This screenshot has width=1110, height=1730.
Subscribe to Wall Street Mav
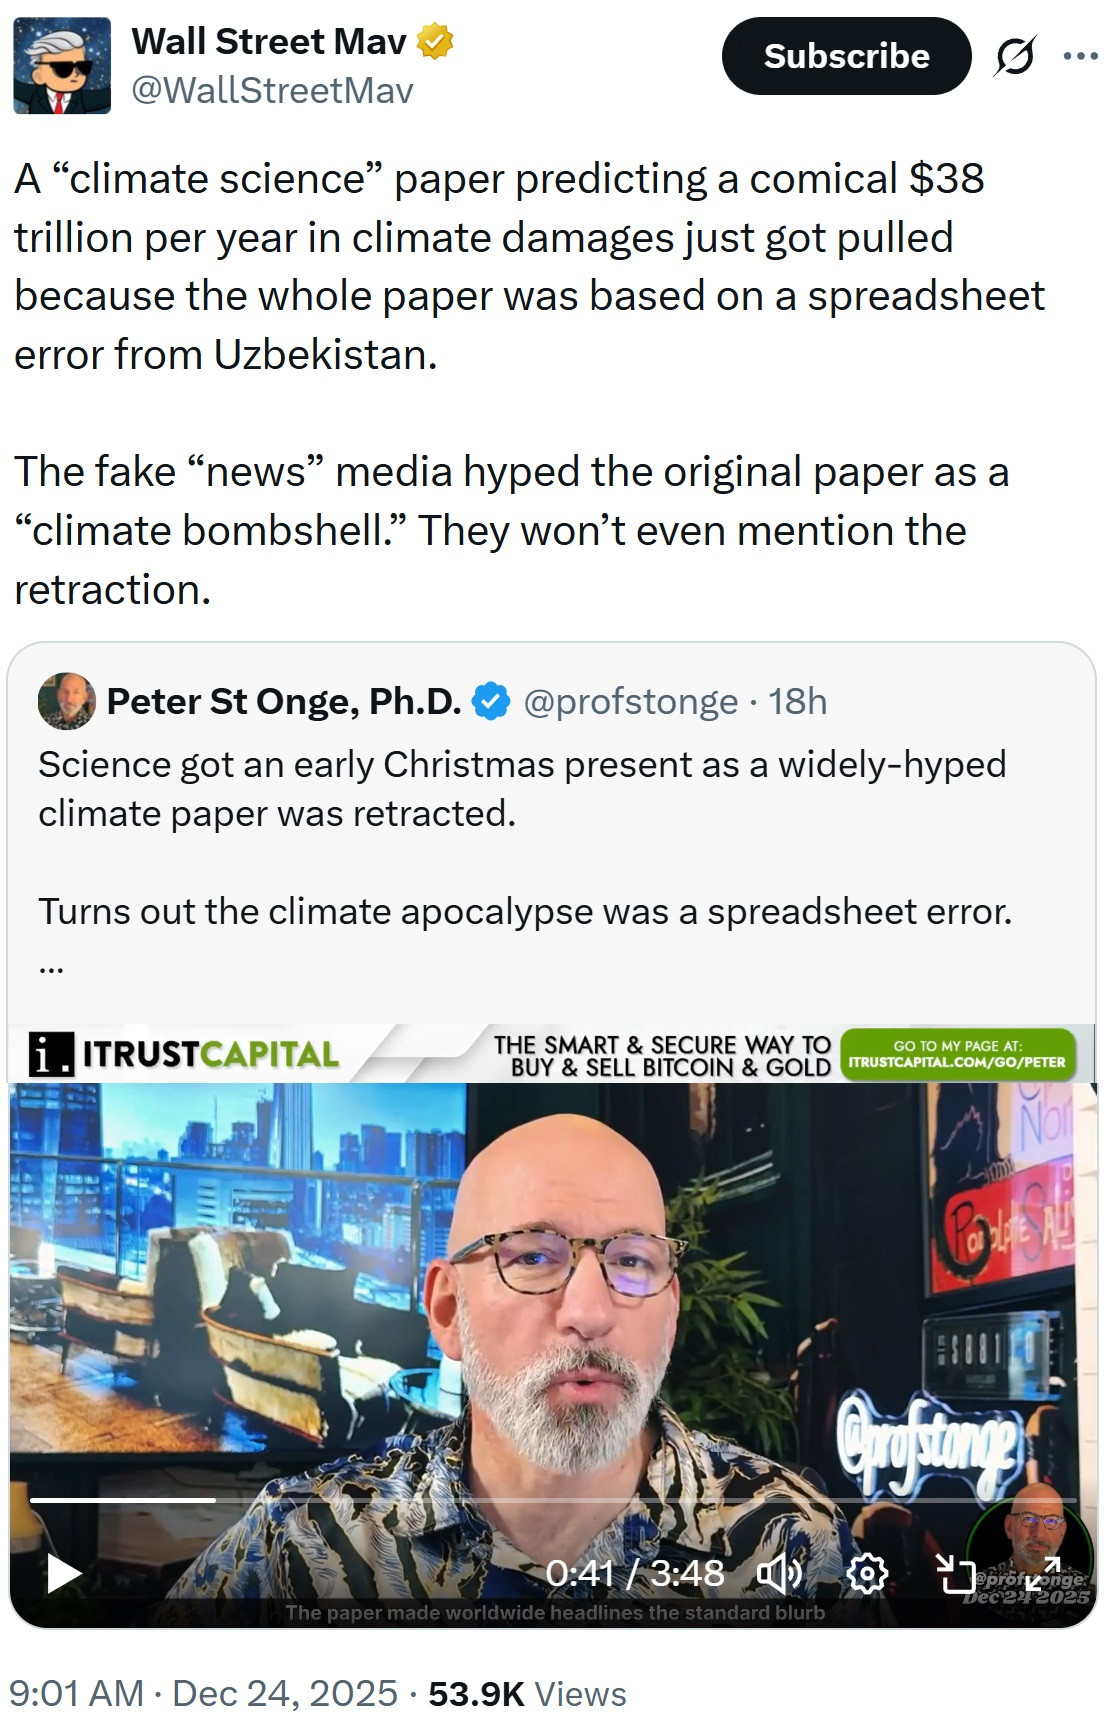tap(846, 56)
